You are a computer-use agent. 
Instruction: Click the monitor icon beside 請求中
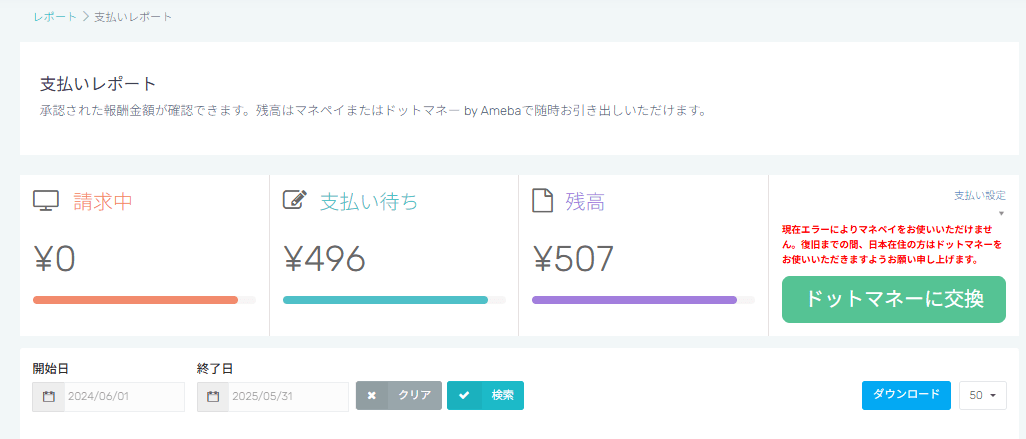pos(46,201)
